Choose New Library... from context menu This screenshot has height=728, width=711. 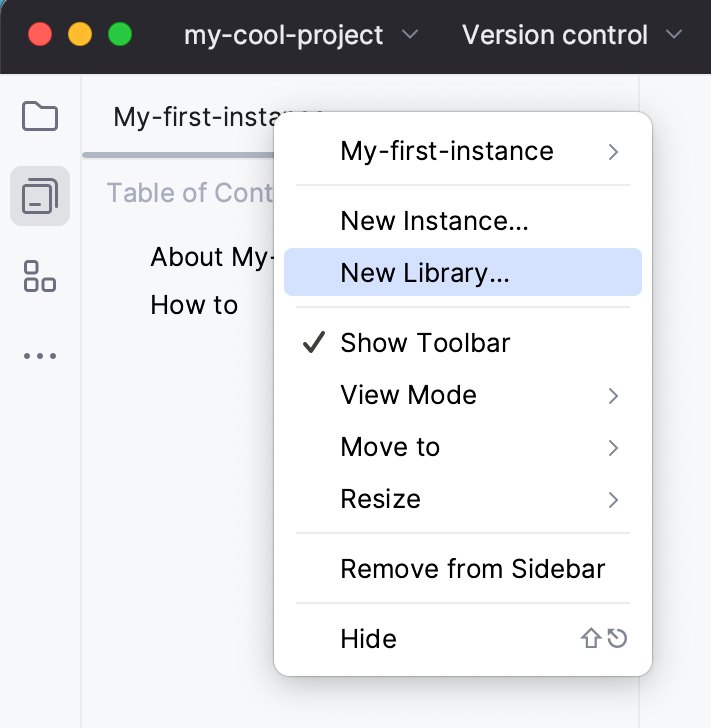[425, 273]
